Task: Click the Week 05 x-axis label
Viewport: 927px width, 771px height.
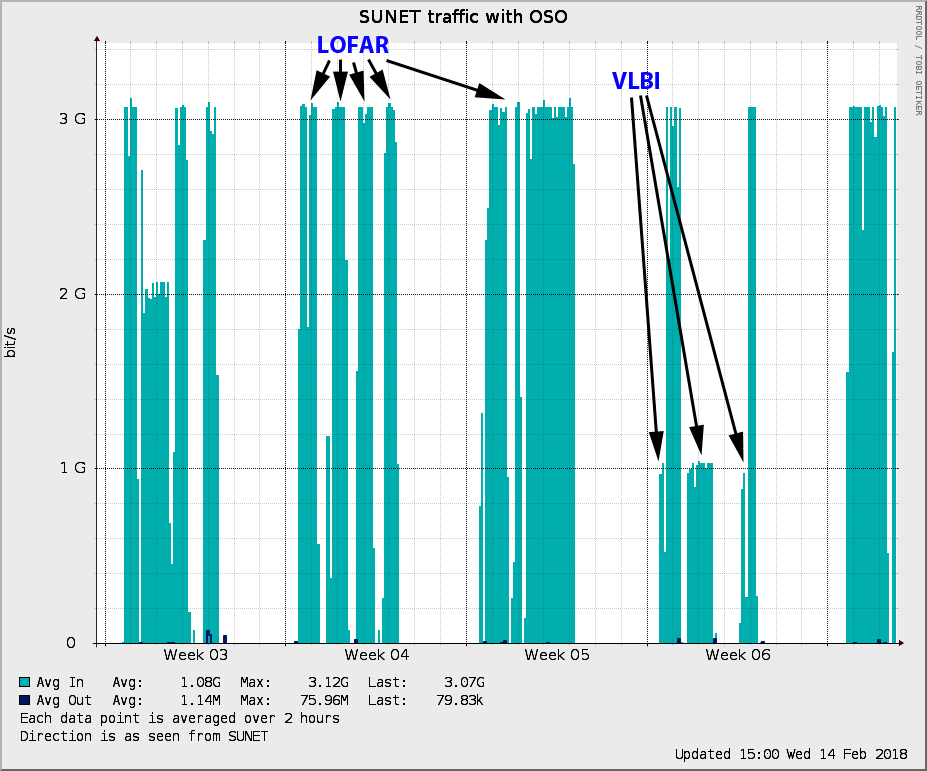Action: 557,655
